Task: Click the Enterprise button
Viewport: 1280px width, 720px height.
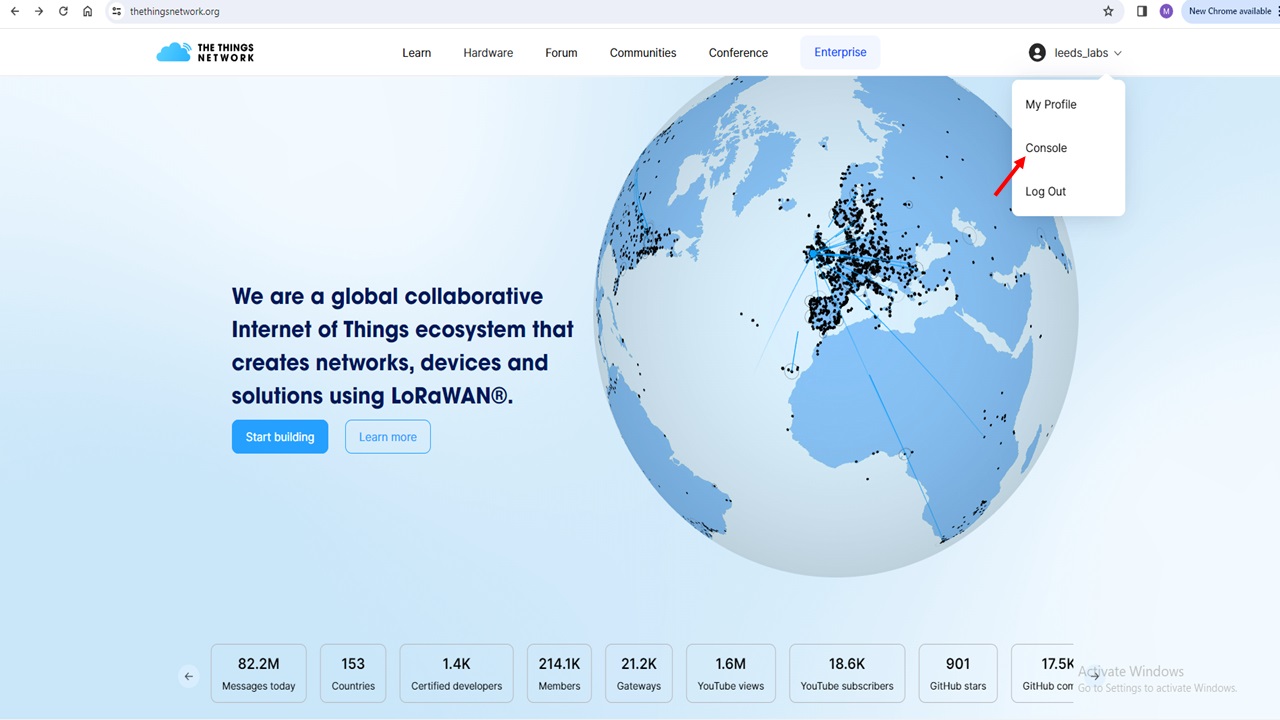Action: pos(840,52)
